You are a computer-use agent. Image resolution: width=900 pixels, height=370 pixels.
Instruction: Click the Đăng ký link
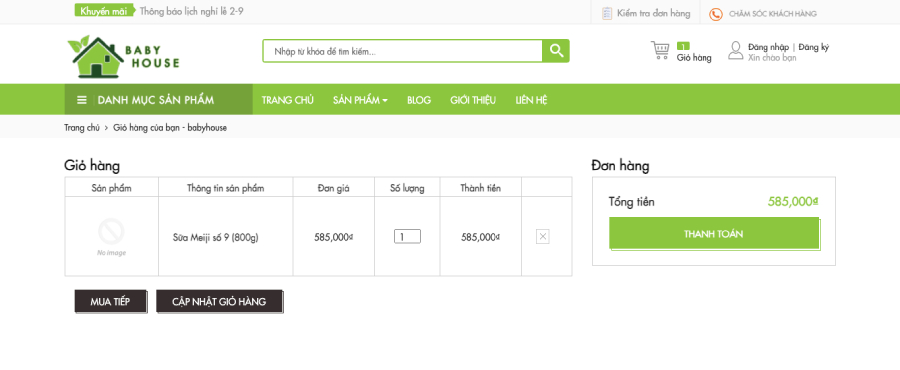pos(813,47)
